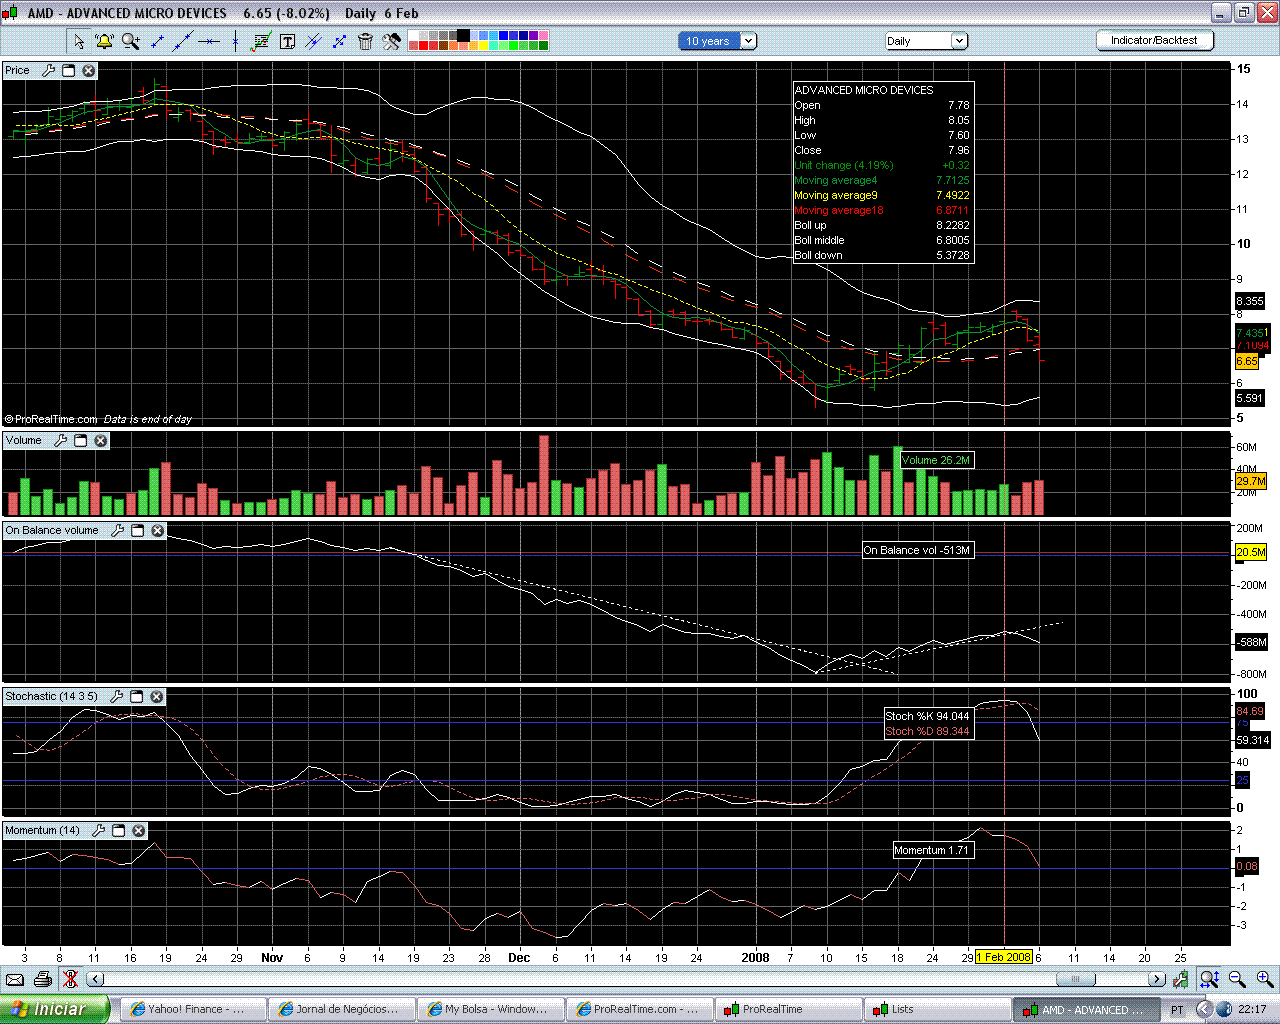The image size is (1280, 1024).
Task: Click the envelope email icon
Action: point(15,979)
